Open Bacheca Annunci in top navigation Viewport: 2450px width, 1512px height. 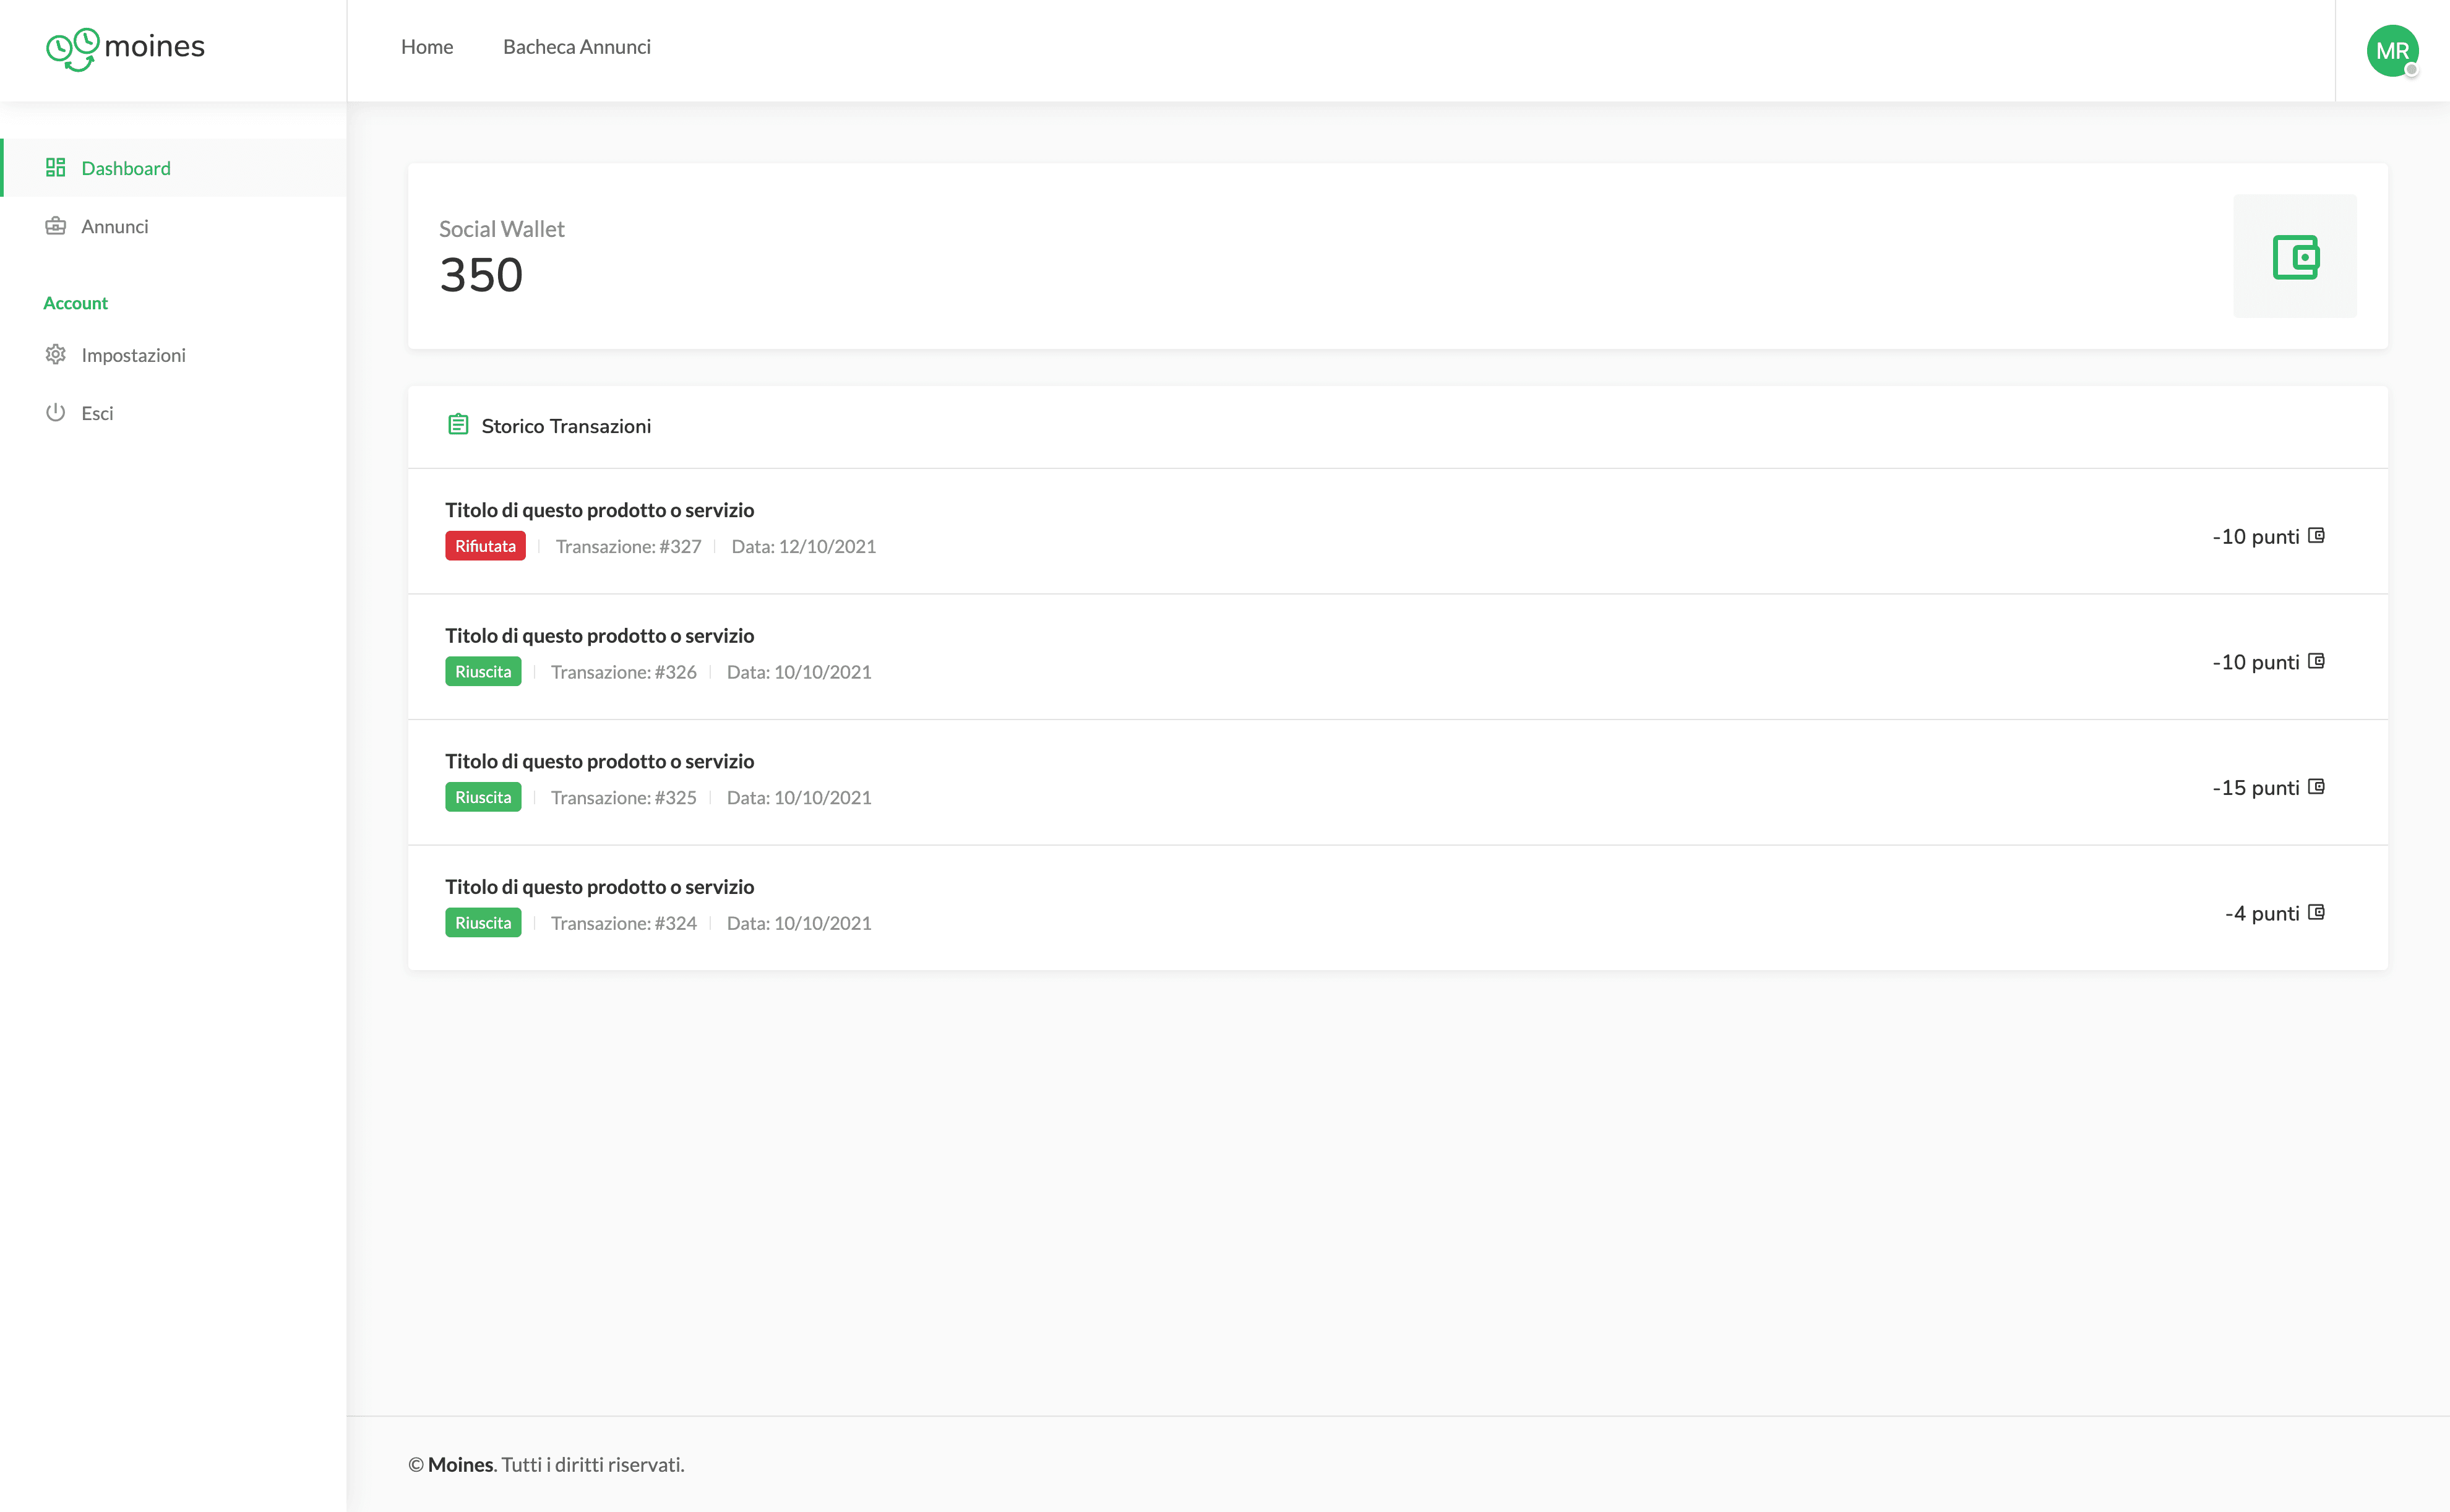[576, 47]
